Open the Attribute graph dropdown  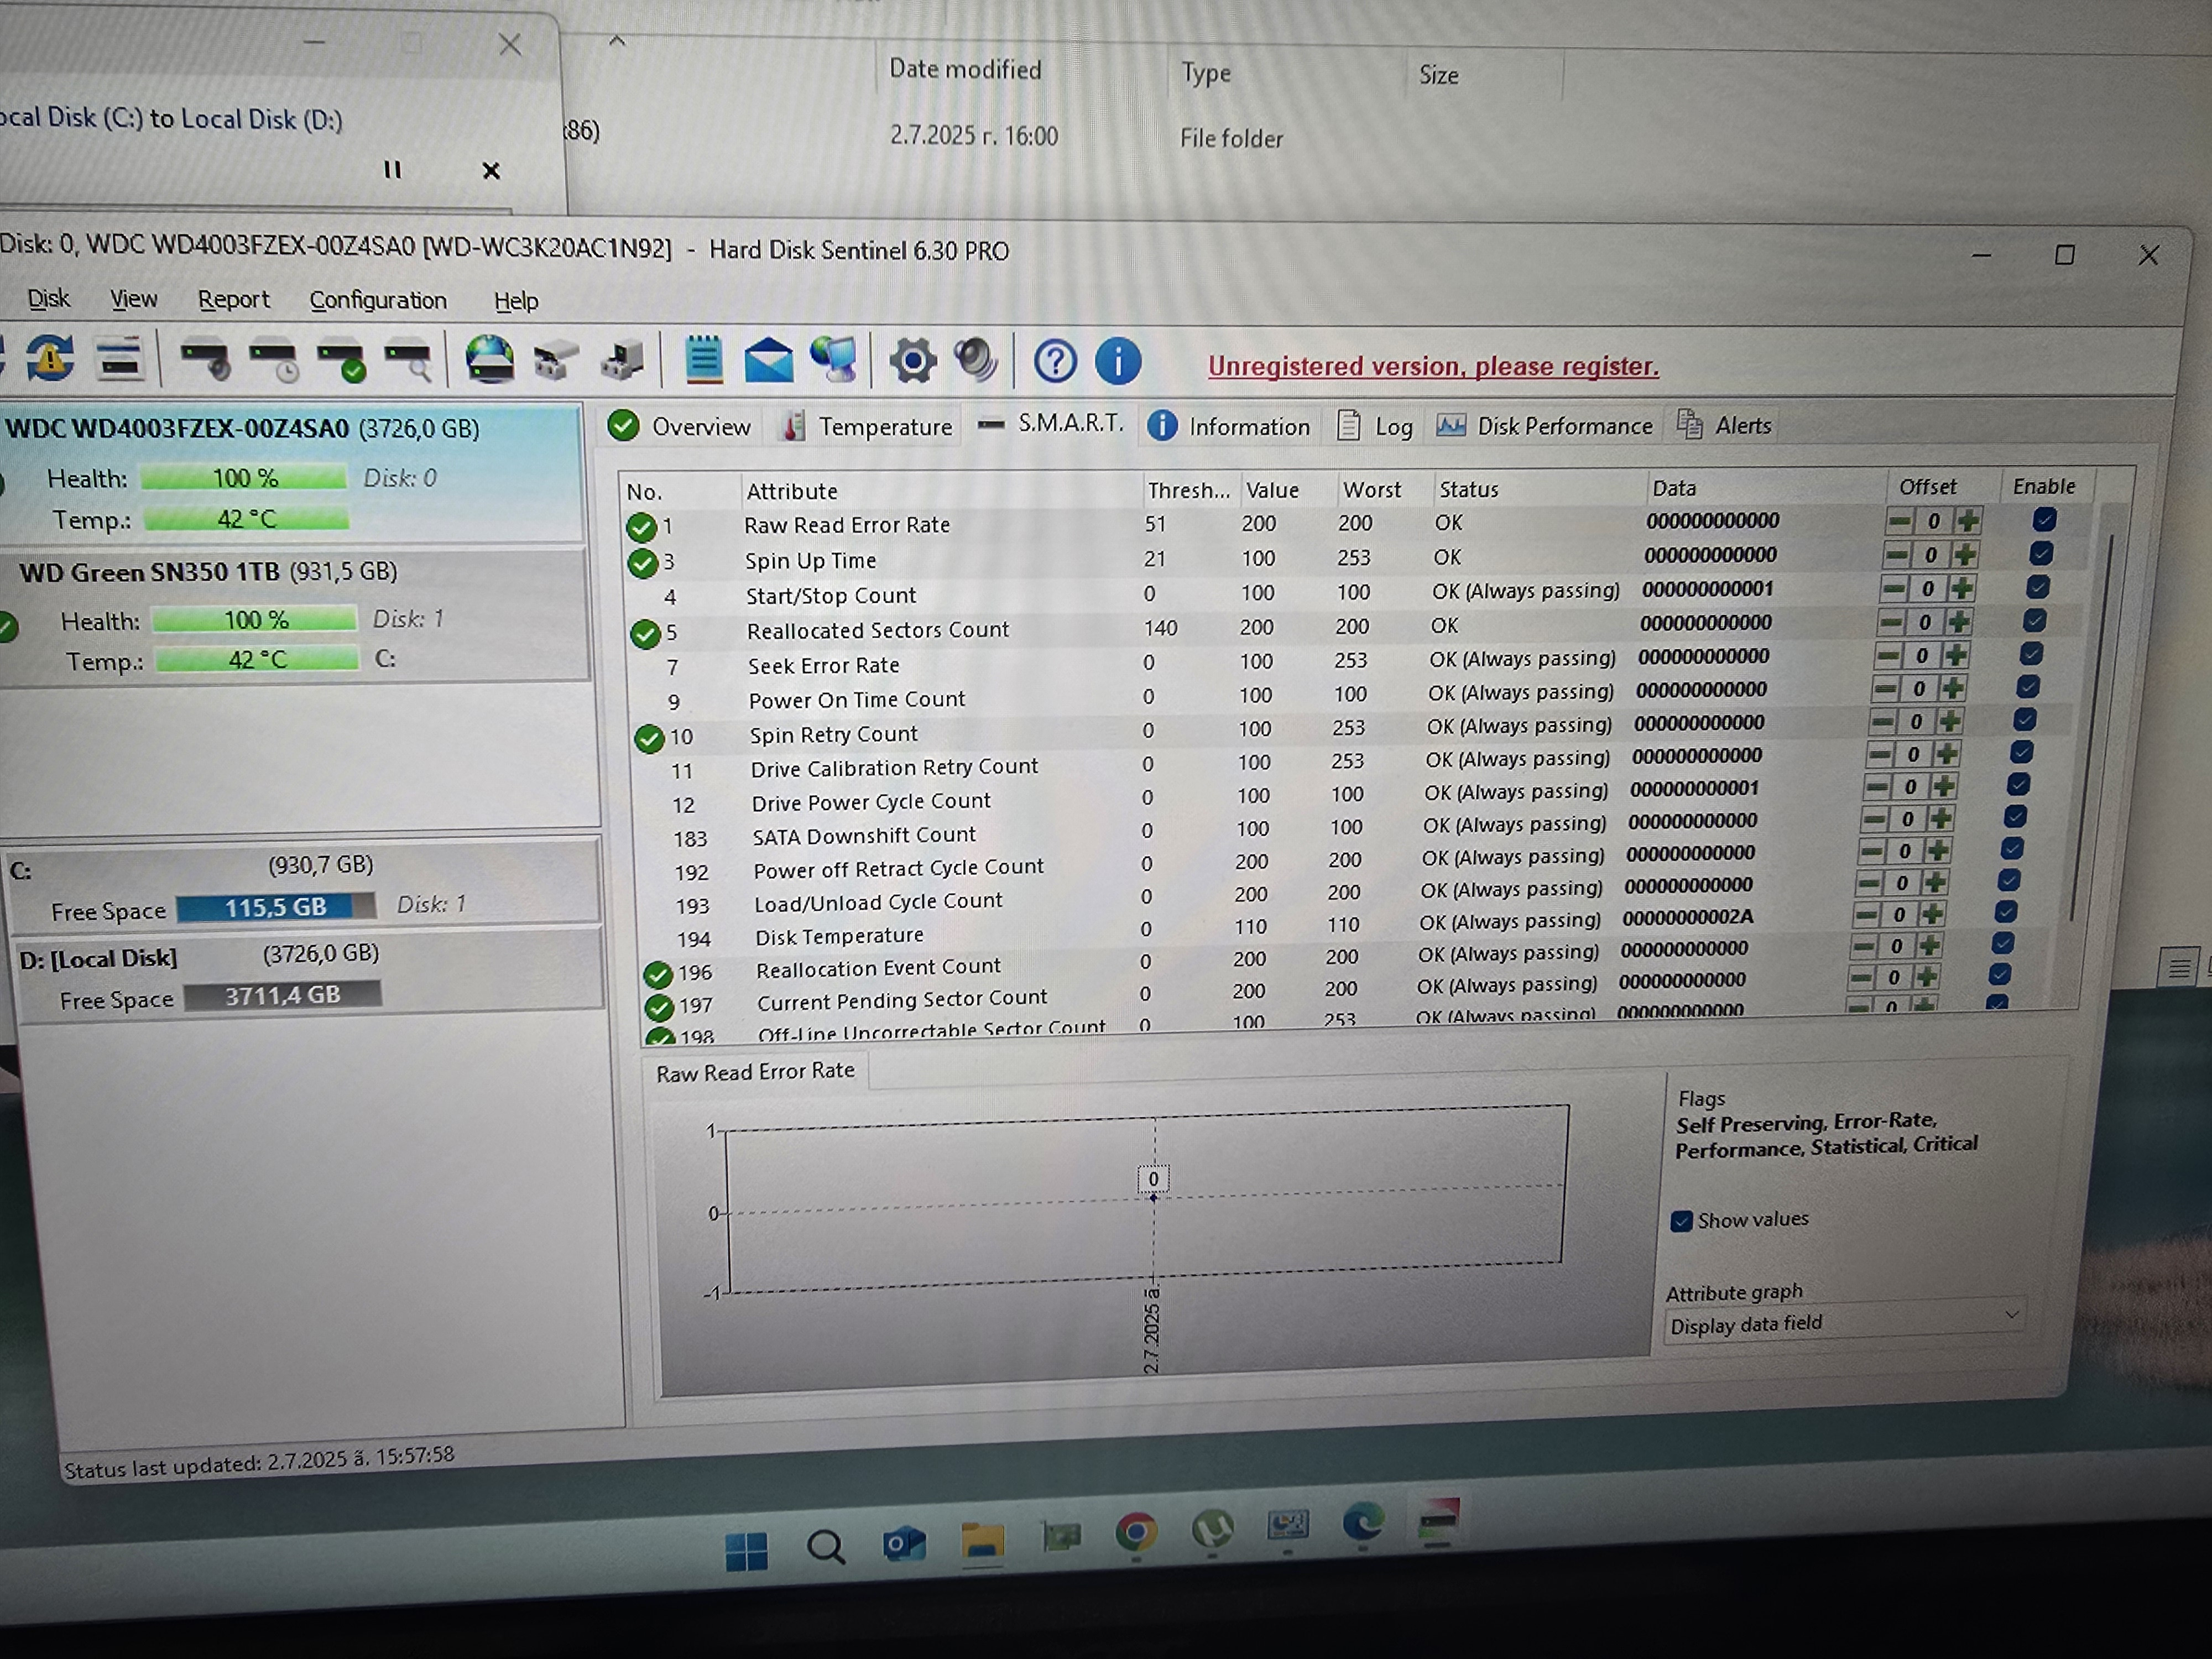click(1845, 1322)
